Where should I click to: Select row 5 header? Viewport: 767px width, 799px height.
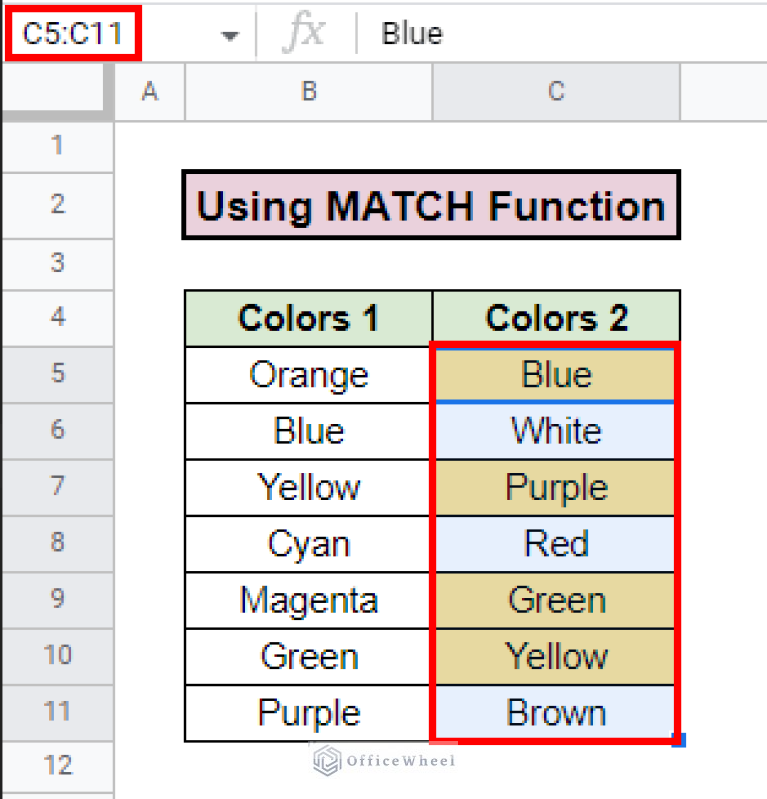click(57, 374)
